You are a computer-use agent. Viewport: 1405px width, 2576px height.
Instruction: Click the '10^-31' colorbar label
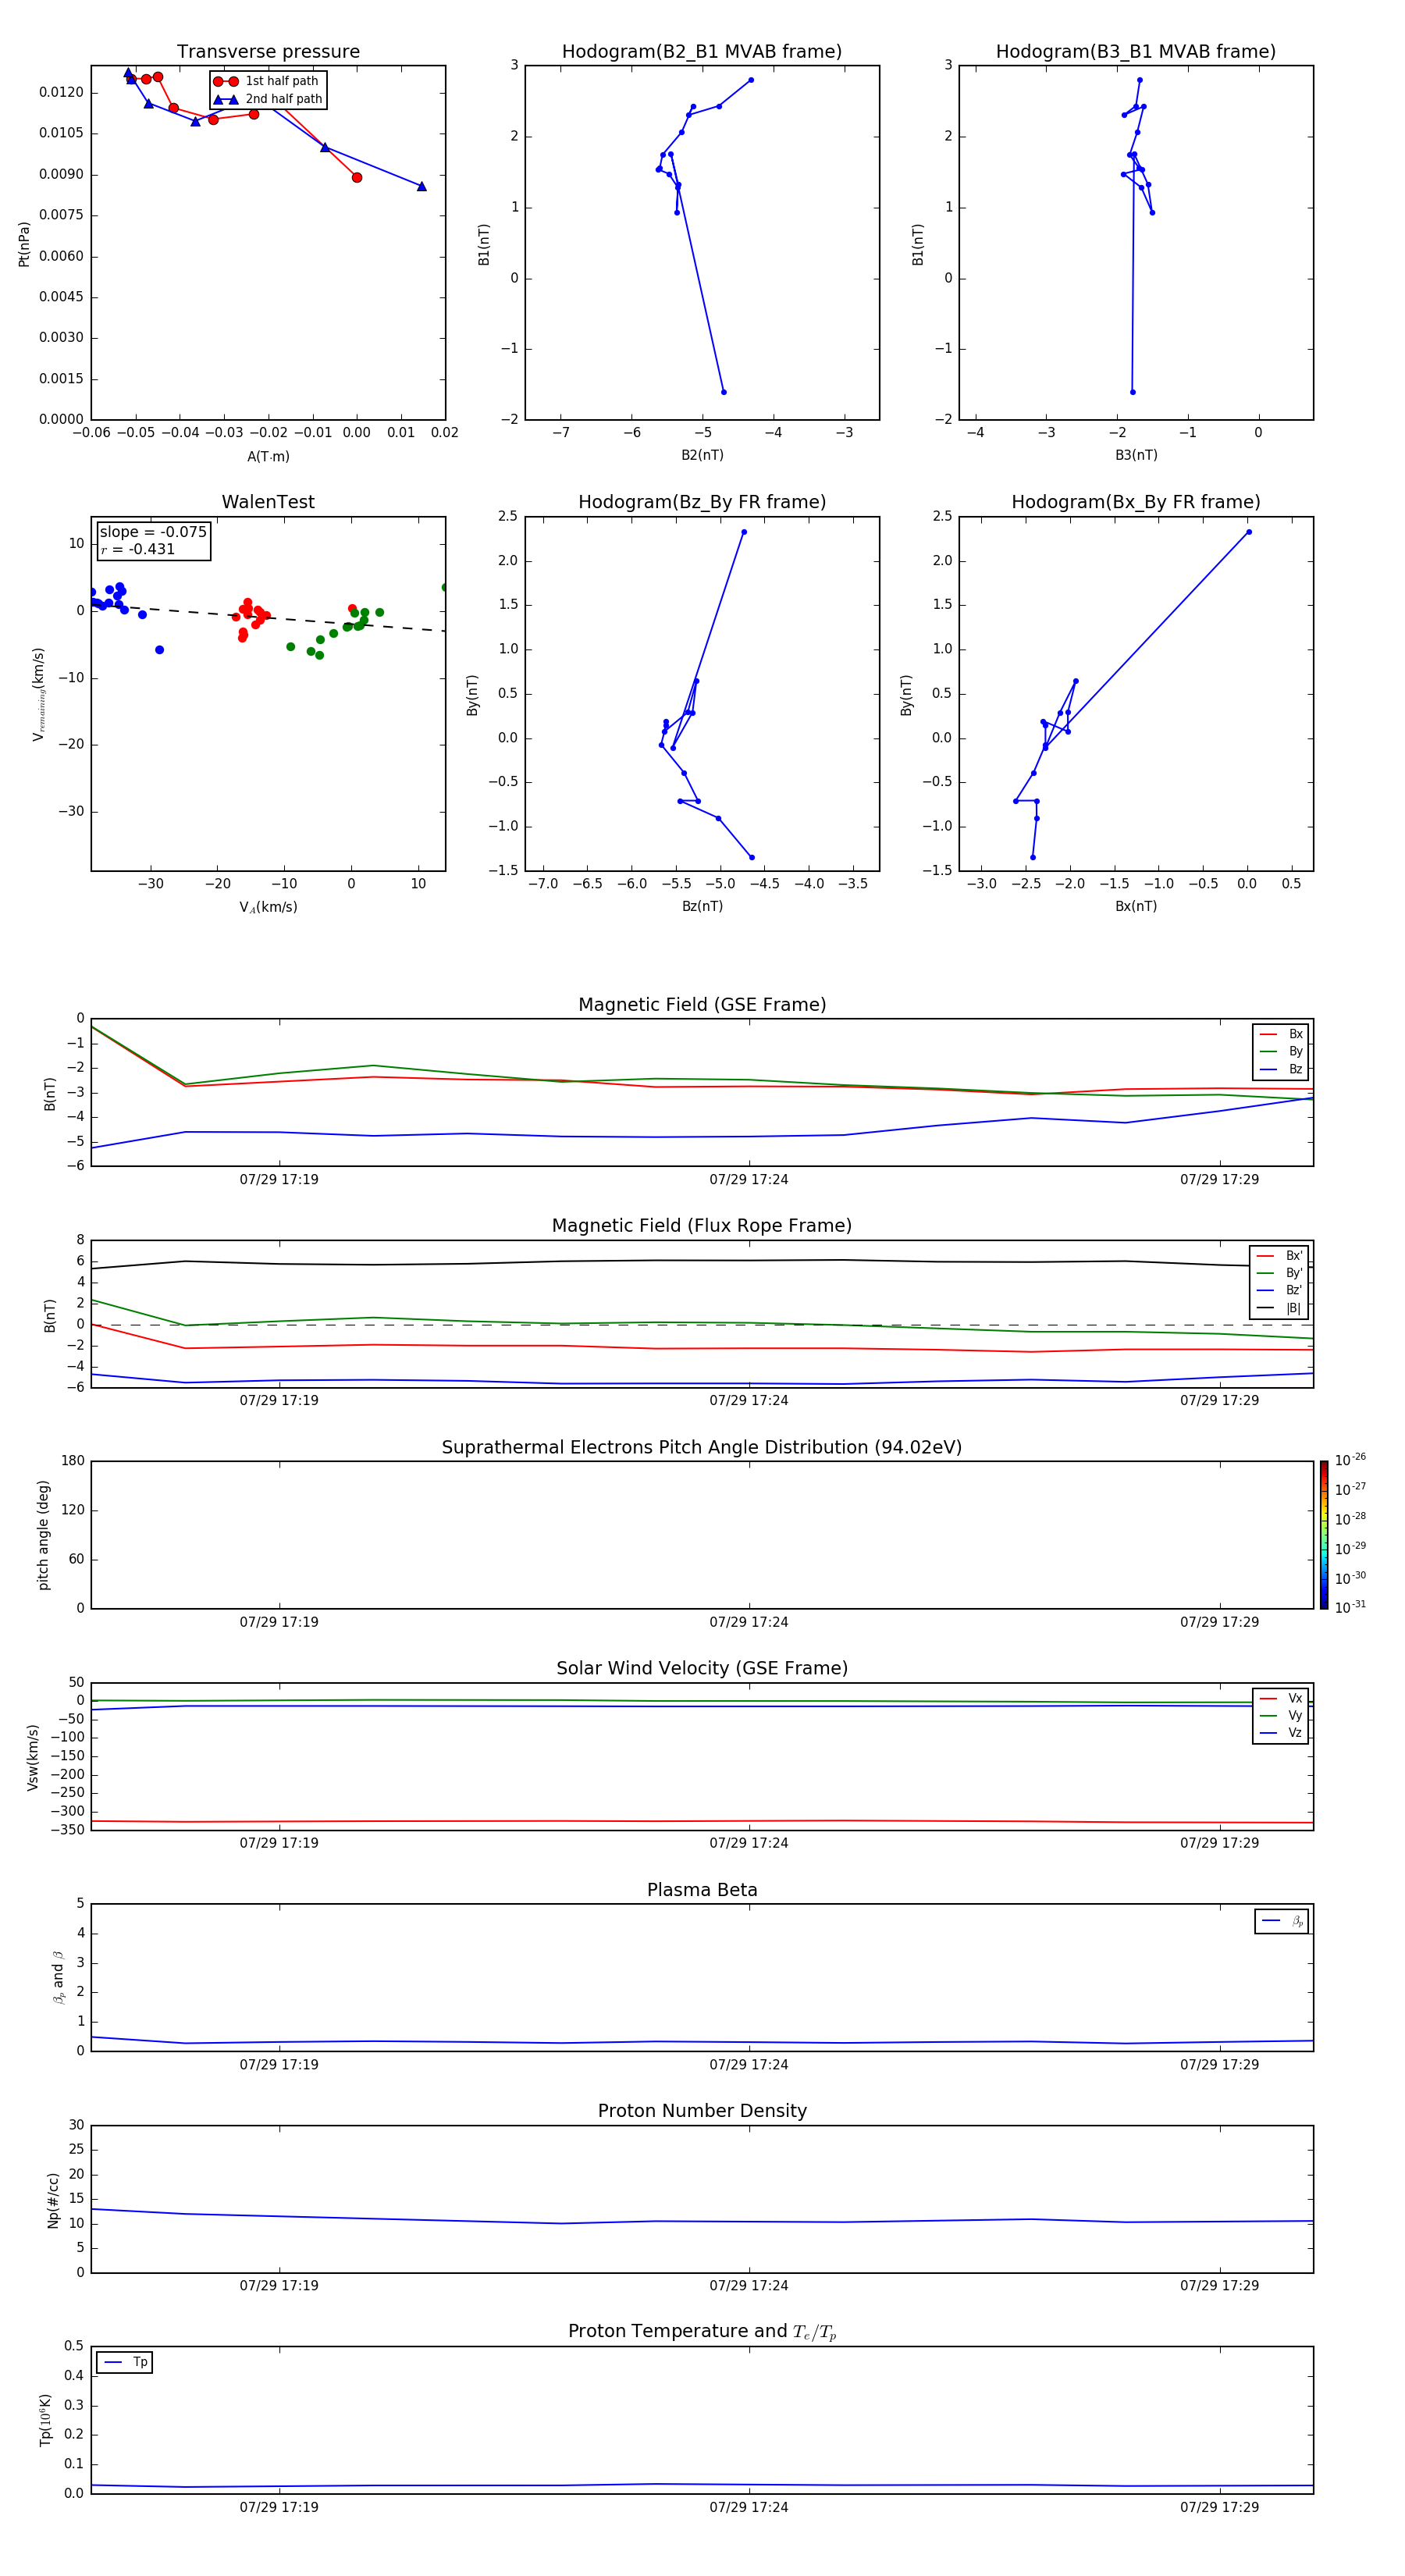click(x=1350, y=1608)
